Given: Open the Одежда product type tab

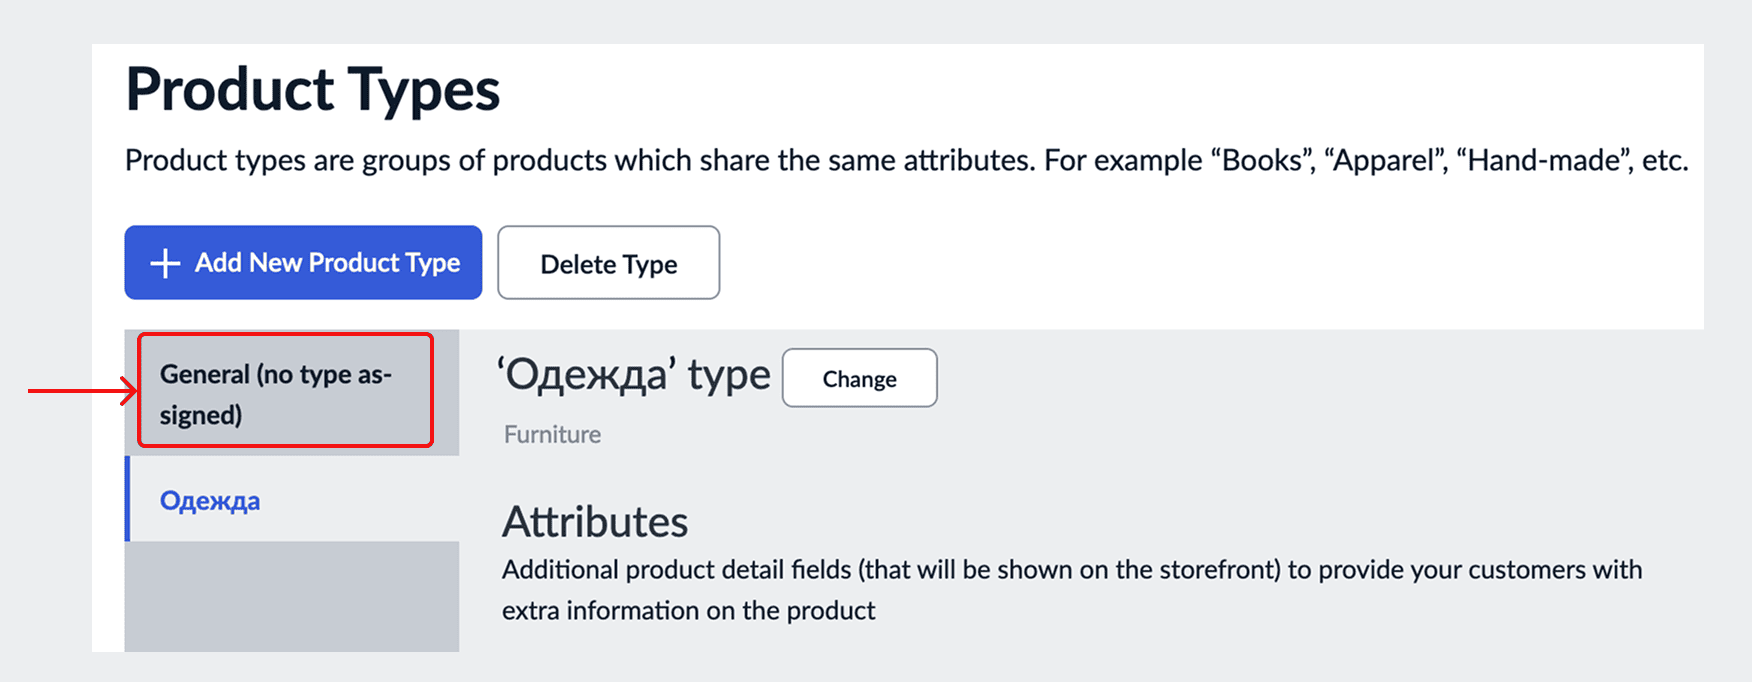Looking at the screenshot, I should (210, 501).
